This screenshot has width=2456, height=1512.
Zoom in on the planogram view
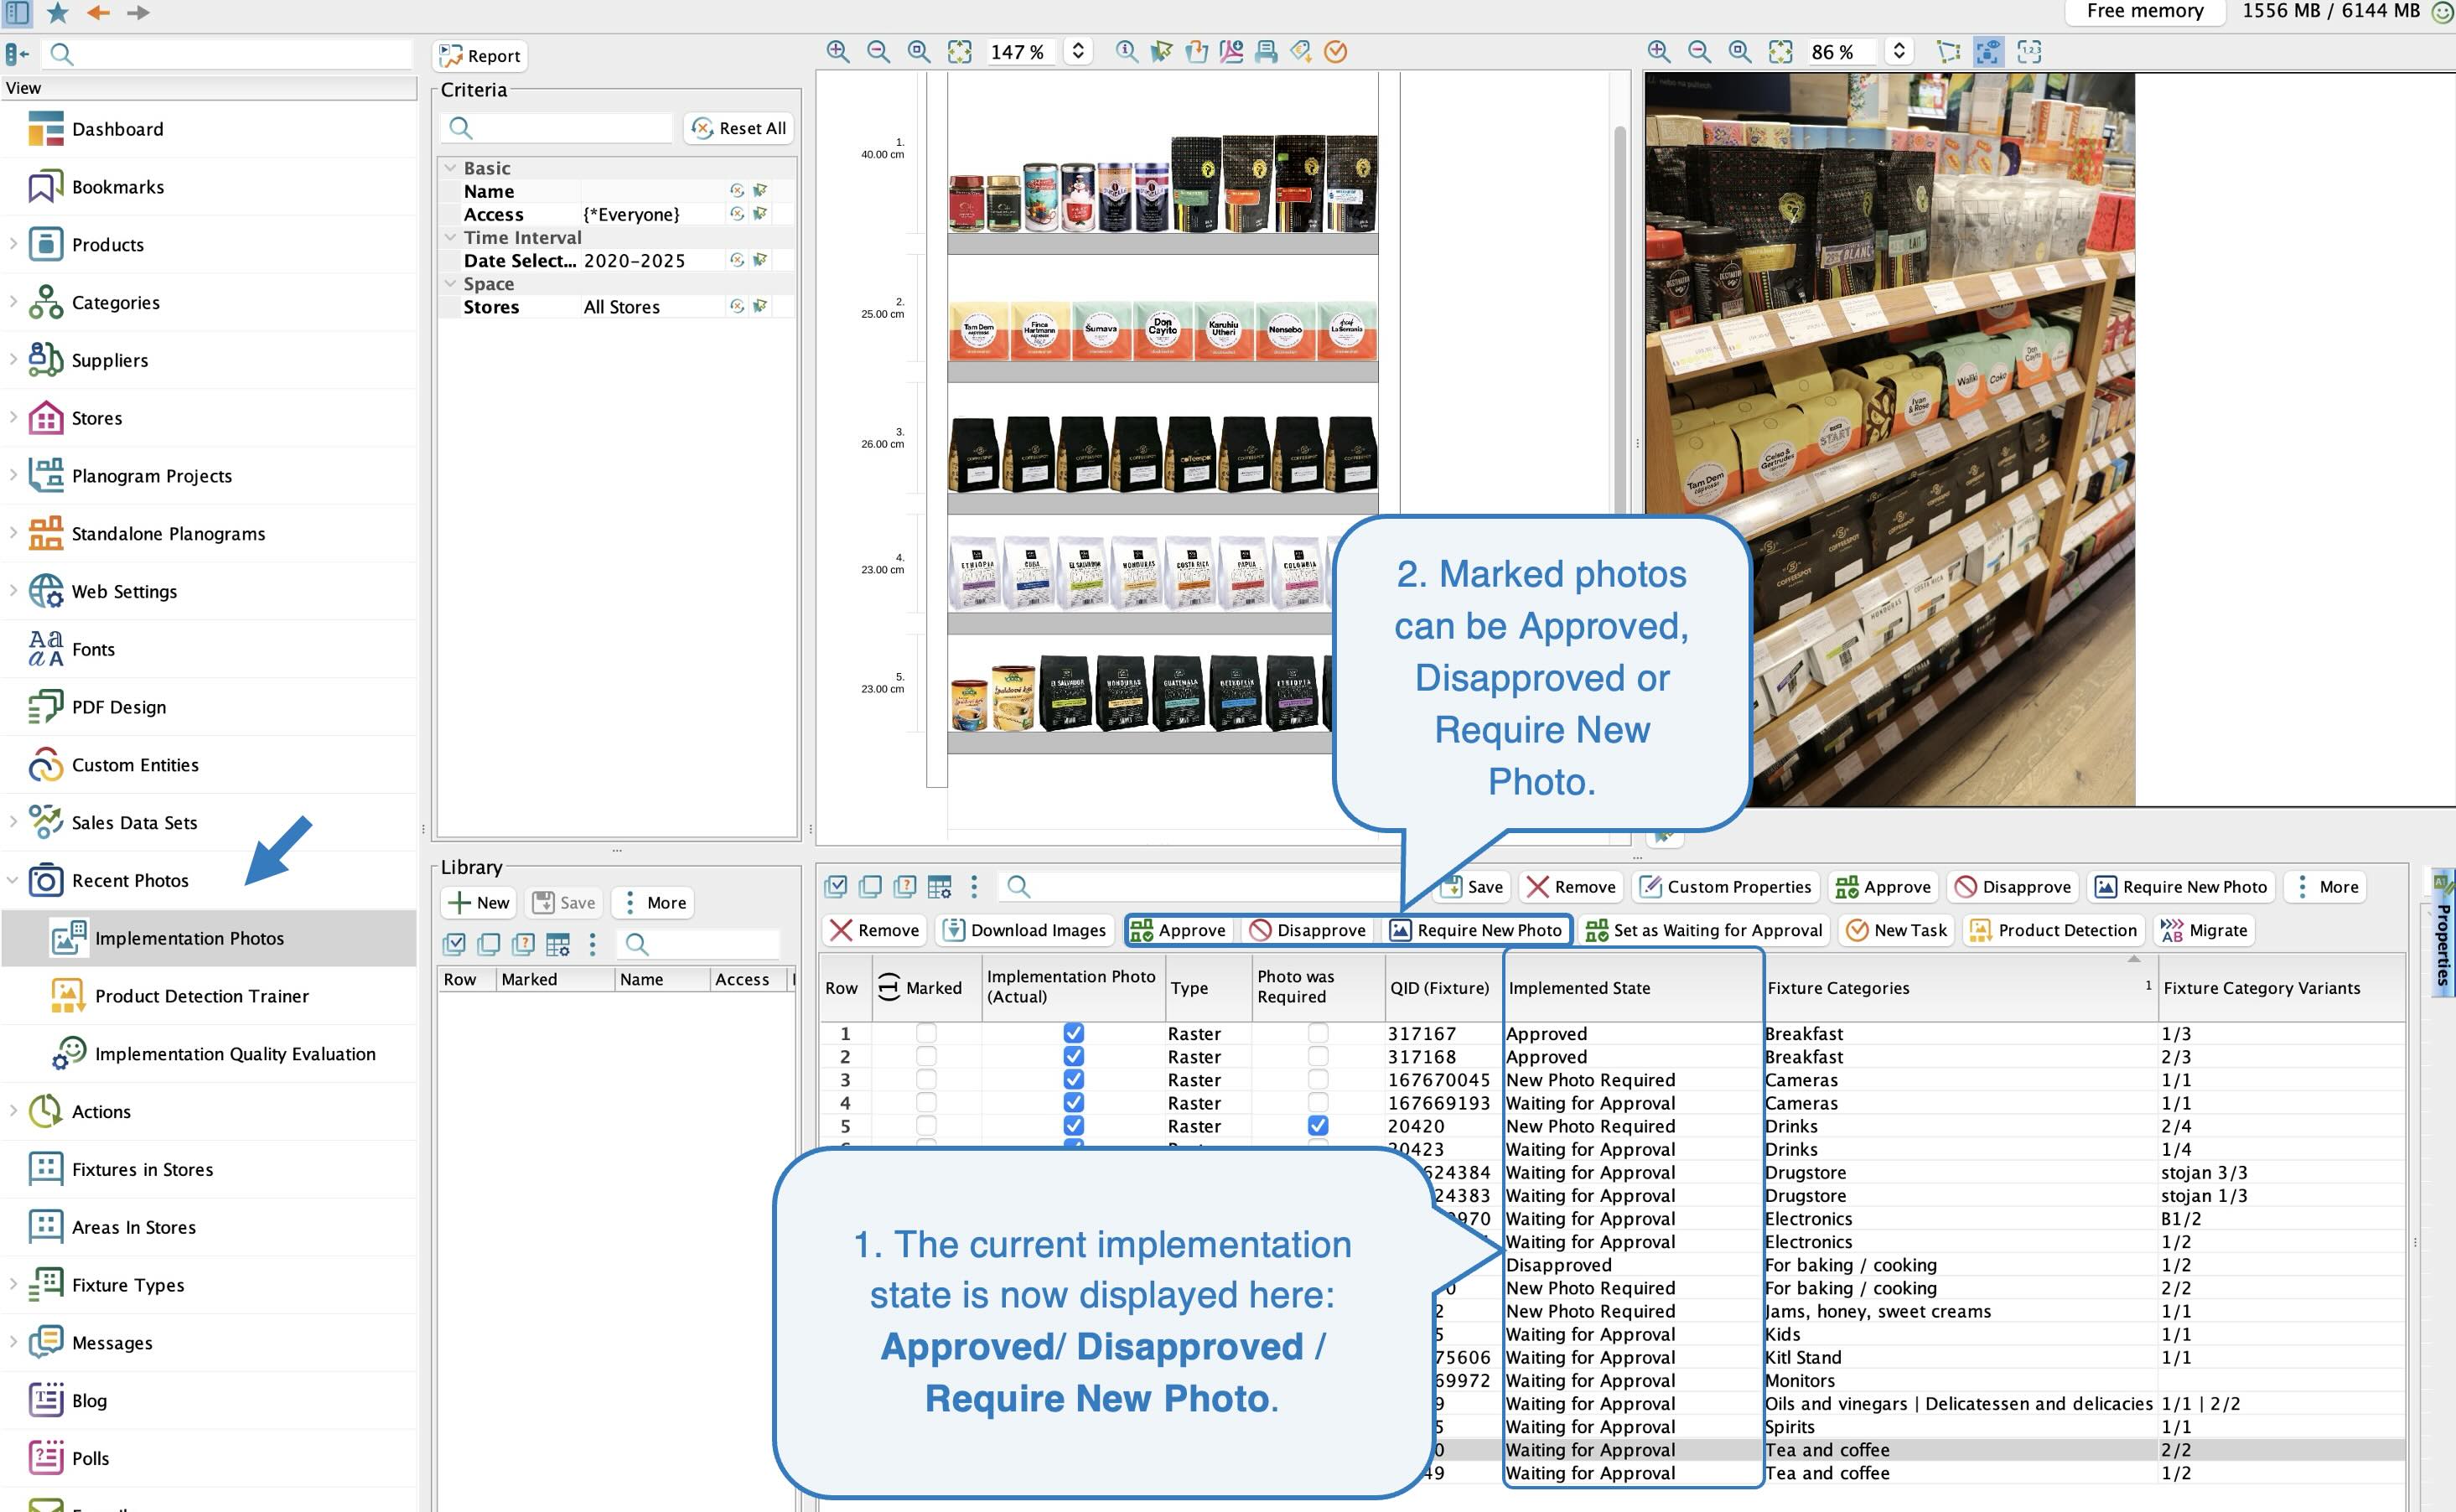click(x=838, y=51)
